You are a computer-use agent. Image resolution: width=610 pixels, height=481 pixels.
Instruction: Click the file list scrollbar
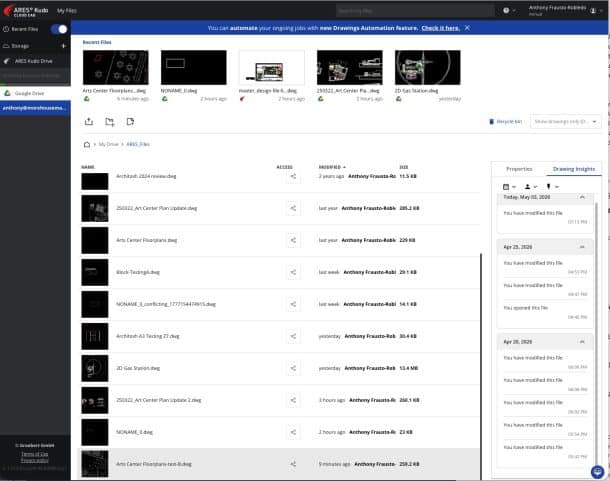click(481, 366)
